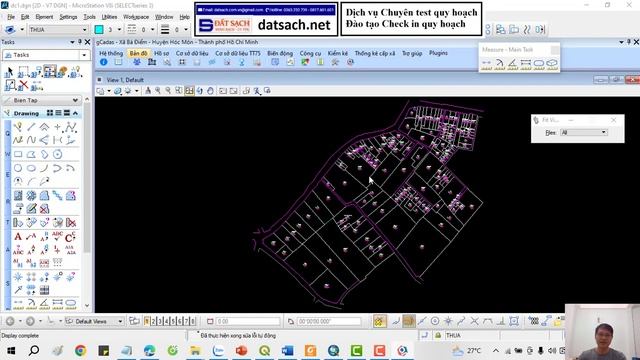
Task: Open Chrome from the taskbar
Action: [80, 351]
